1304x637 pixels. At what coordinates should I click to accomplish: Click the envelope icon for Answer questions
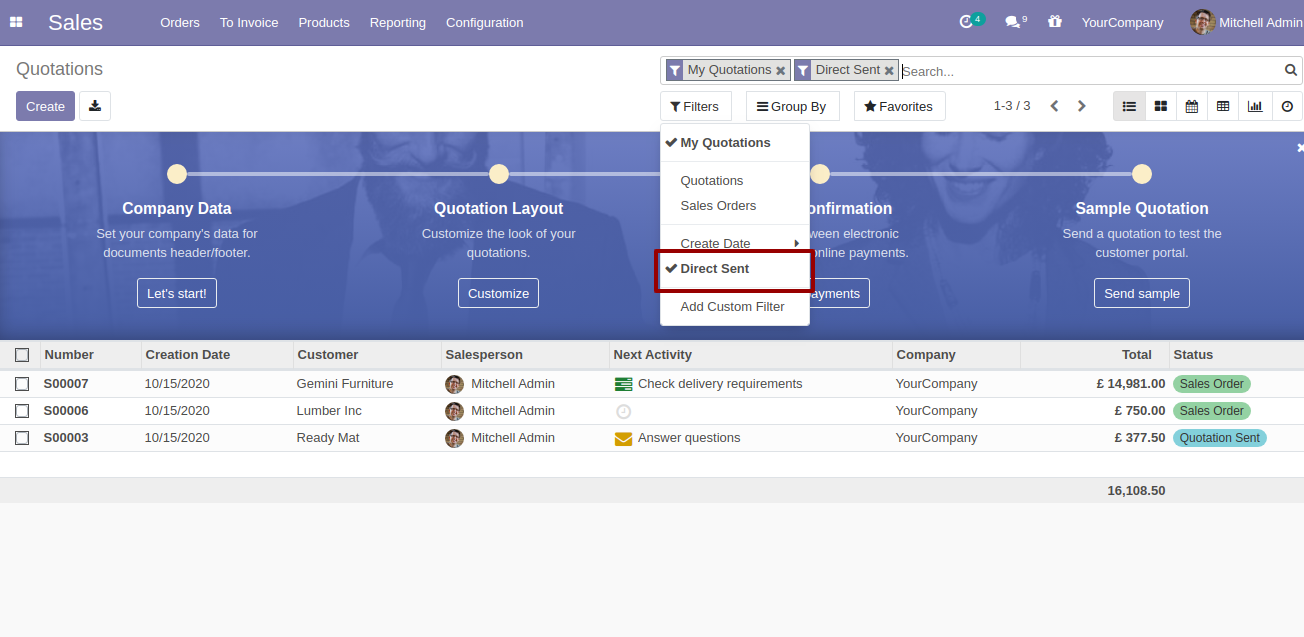click(623, 438)
